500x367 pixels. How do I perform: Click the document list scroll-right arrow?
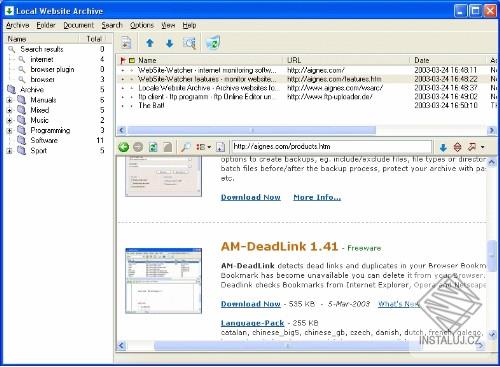pos(492,130)
